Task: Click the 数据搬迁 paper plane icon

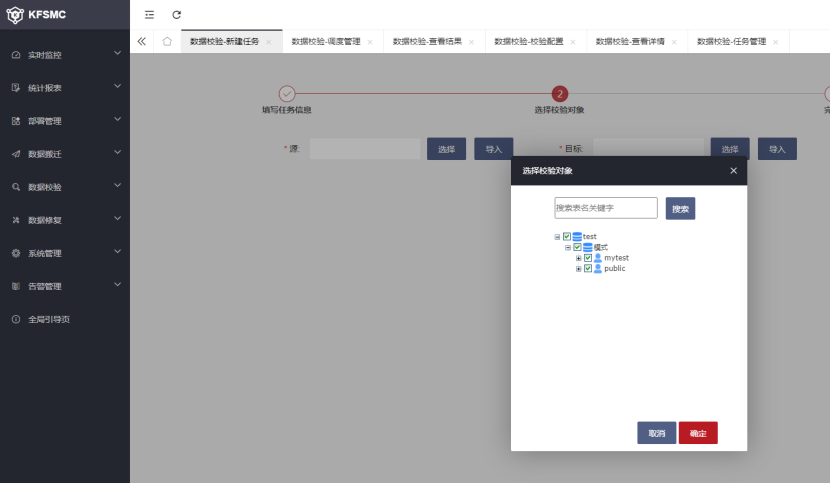Action: click(x=16, y=154)
